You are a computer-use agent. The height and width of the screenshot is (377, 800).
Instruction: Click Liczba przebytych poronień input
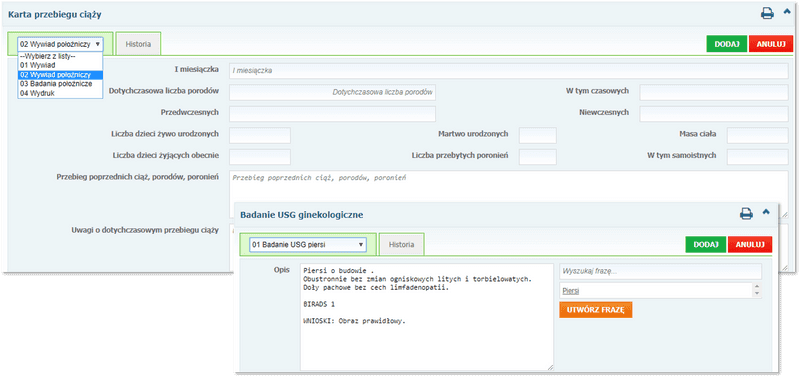pos(537,157)
